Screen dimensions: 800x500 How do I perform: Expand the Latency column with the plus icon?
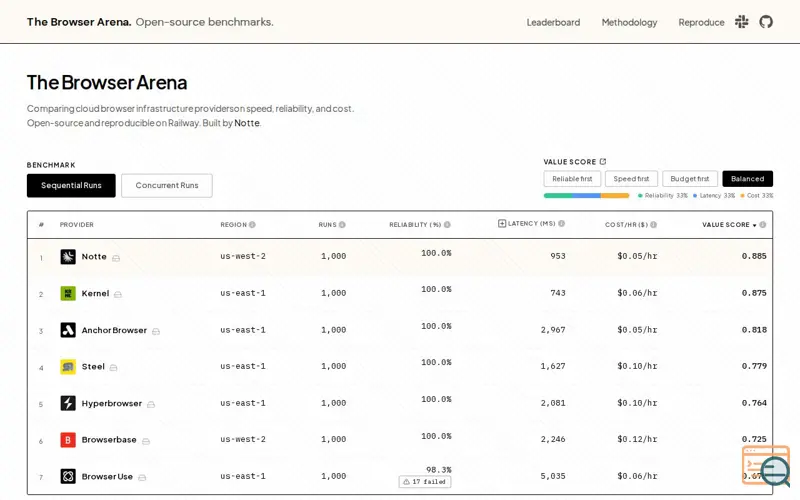tap(502, 223)
